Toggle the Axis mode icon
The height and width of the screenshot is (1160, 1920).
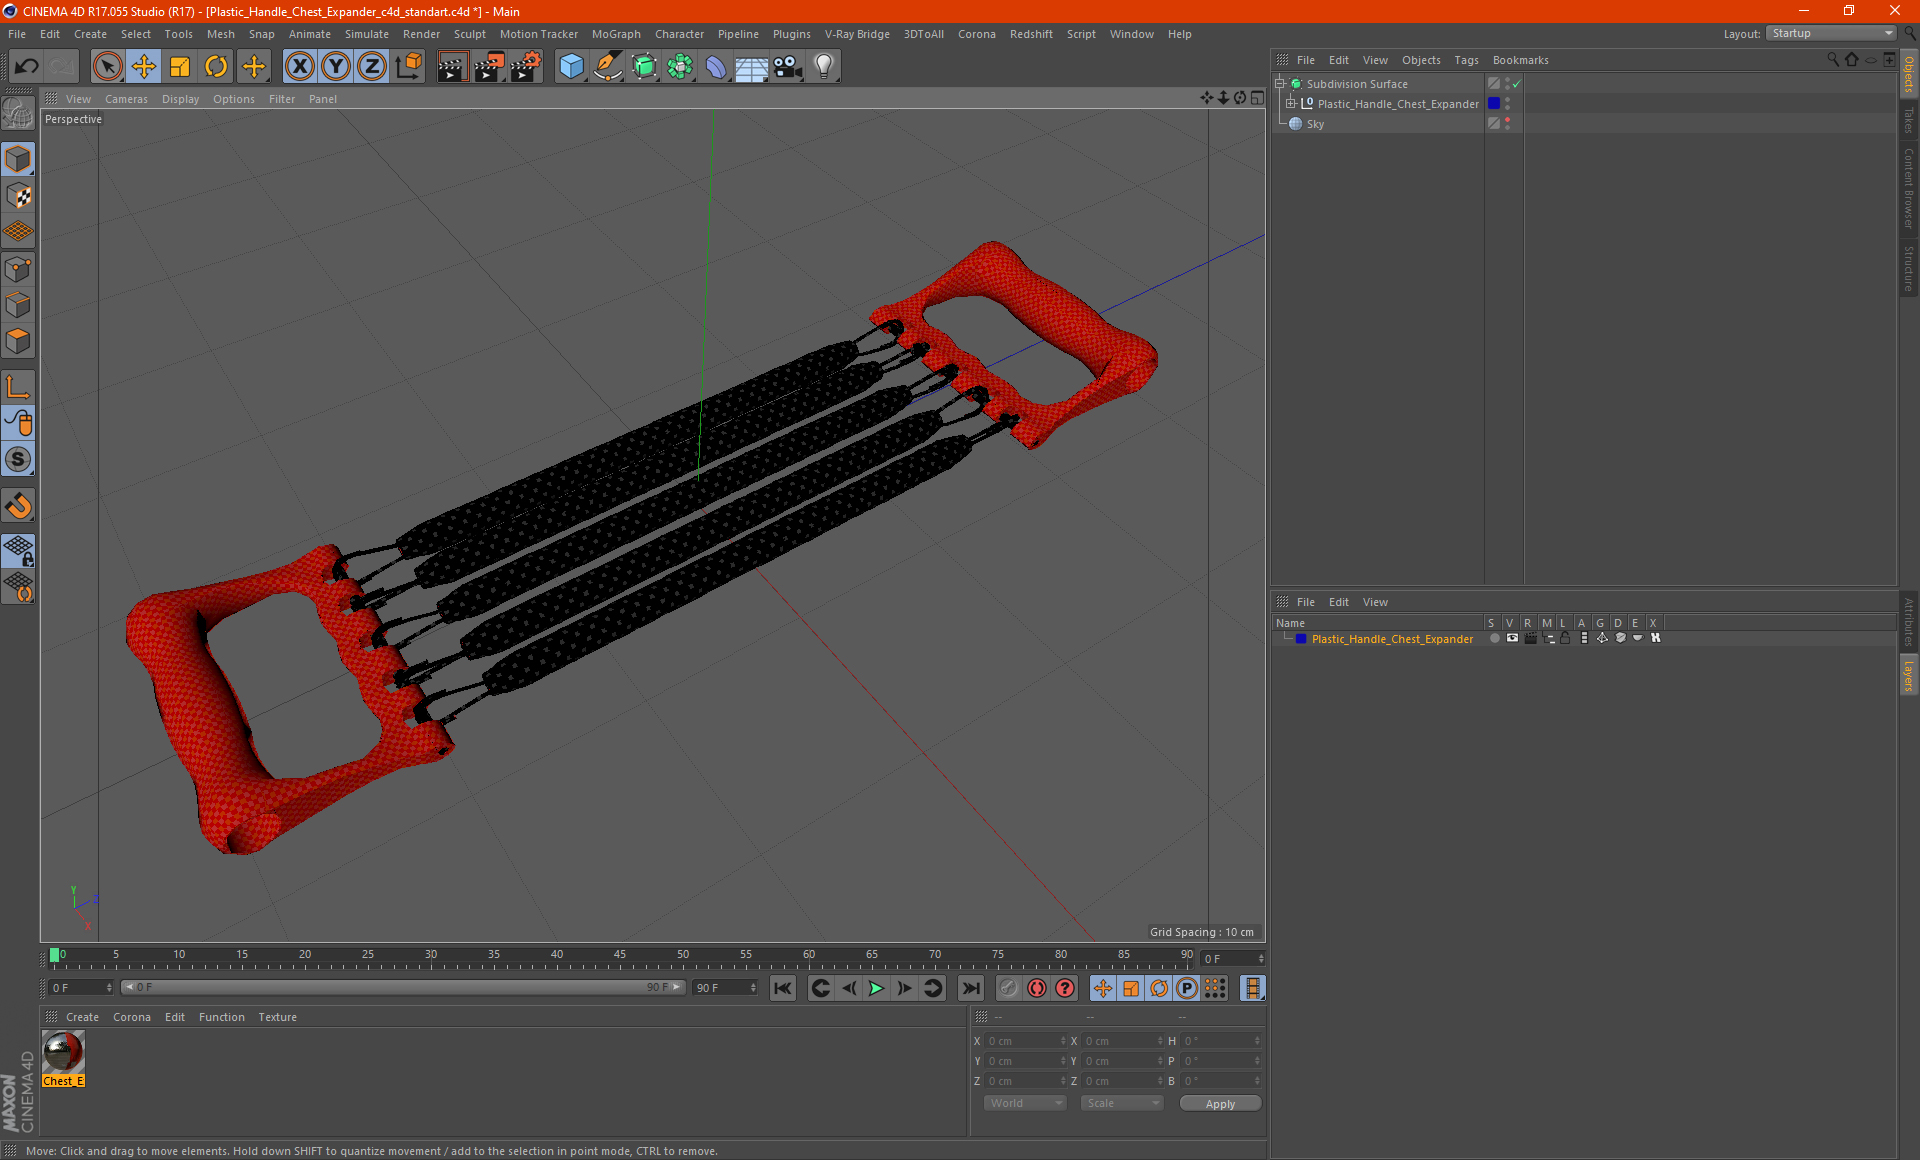pyautogui.click(x=18, y=387)
